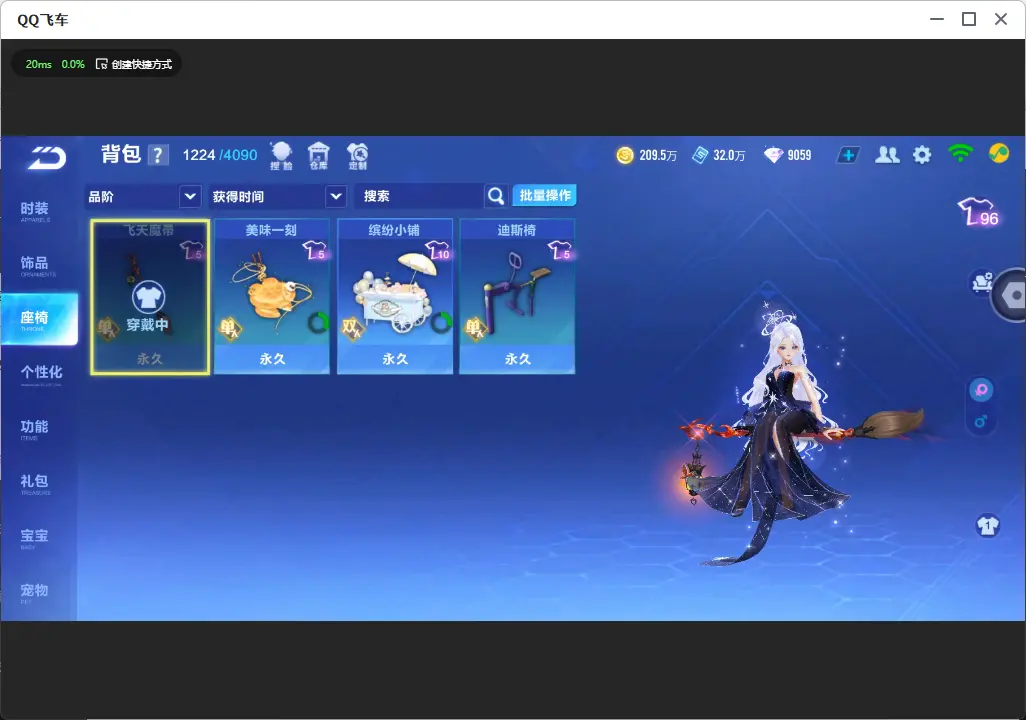Screen dimensions: 1026x720
Task: Click the 0.0% packet loss indicator
Action: tap(73, 64)
